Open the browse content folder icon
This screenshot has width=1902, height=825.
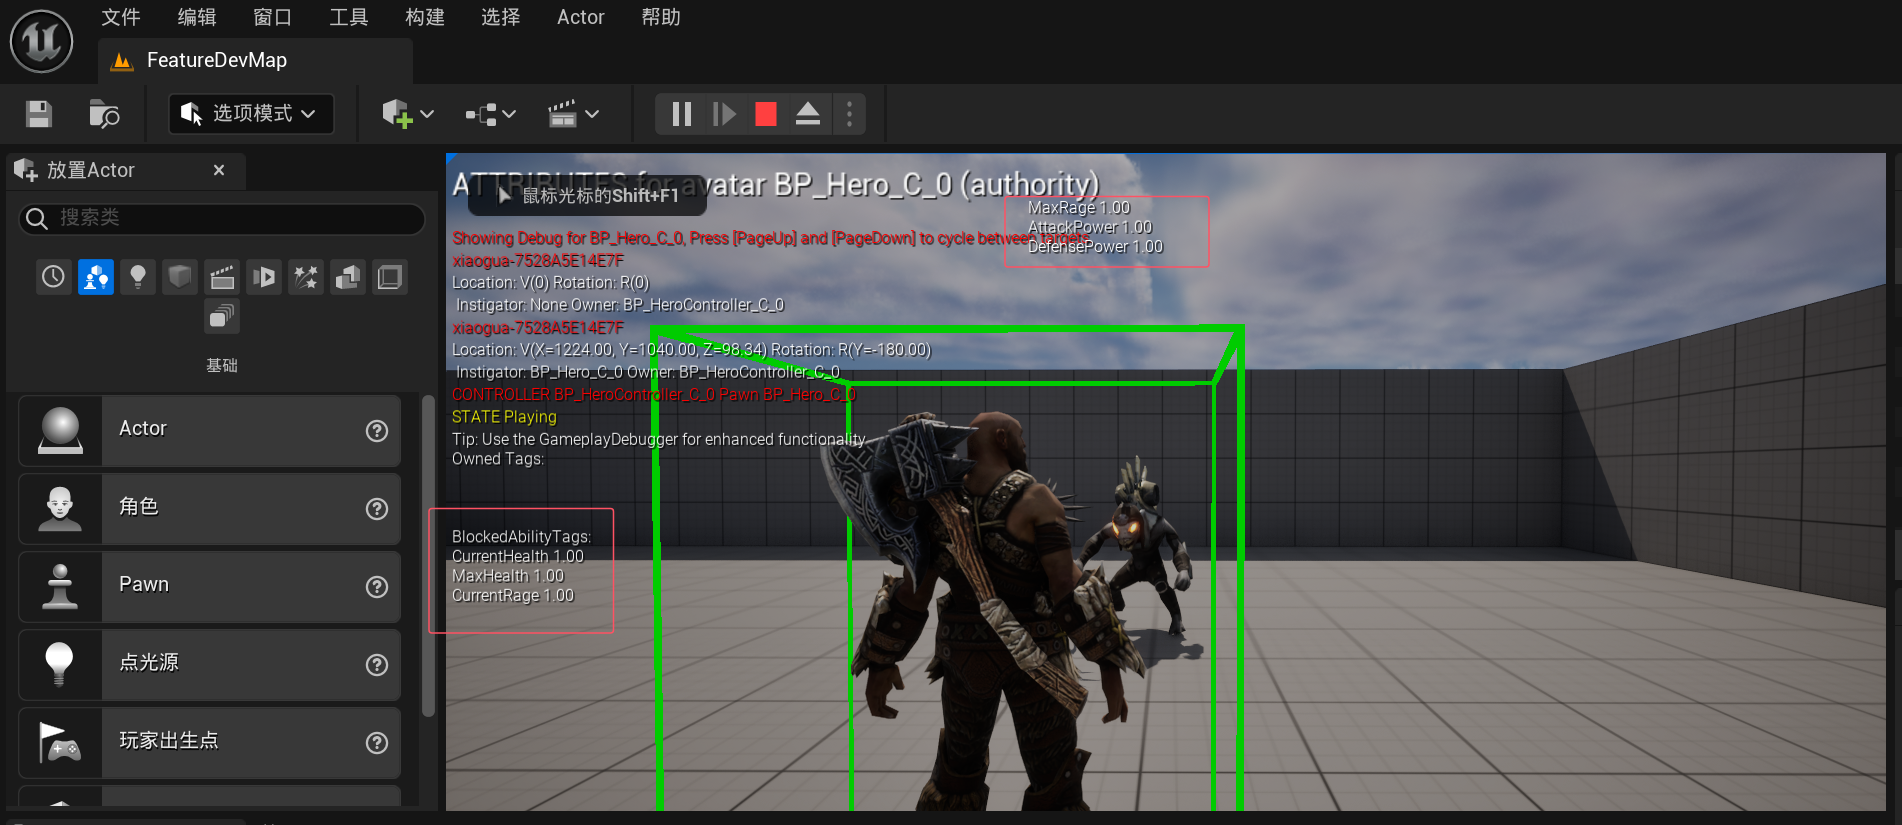click(104, 114)
